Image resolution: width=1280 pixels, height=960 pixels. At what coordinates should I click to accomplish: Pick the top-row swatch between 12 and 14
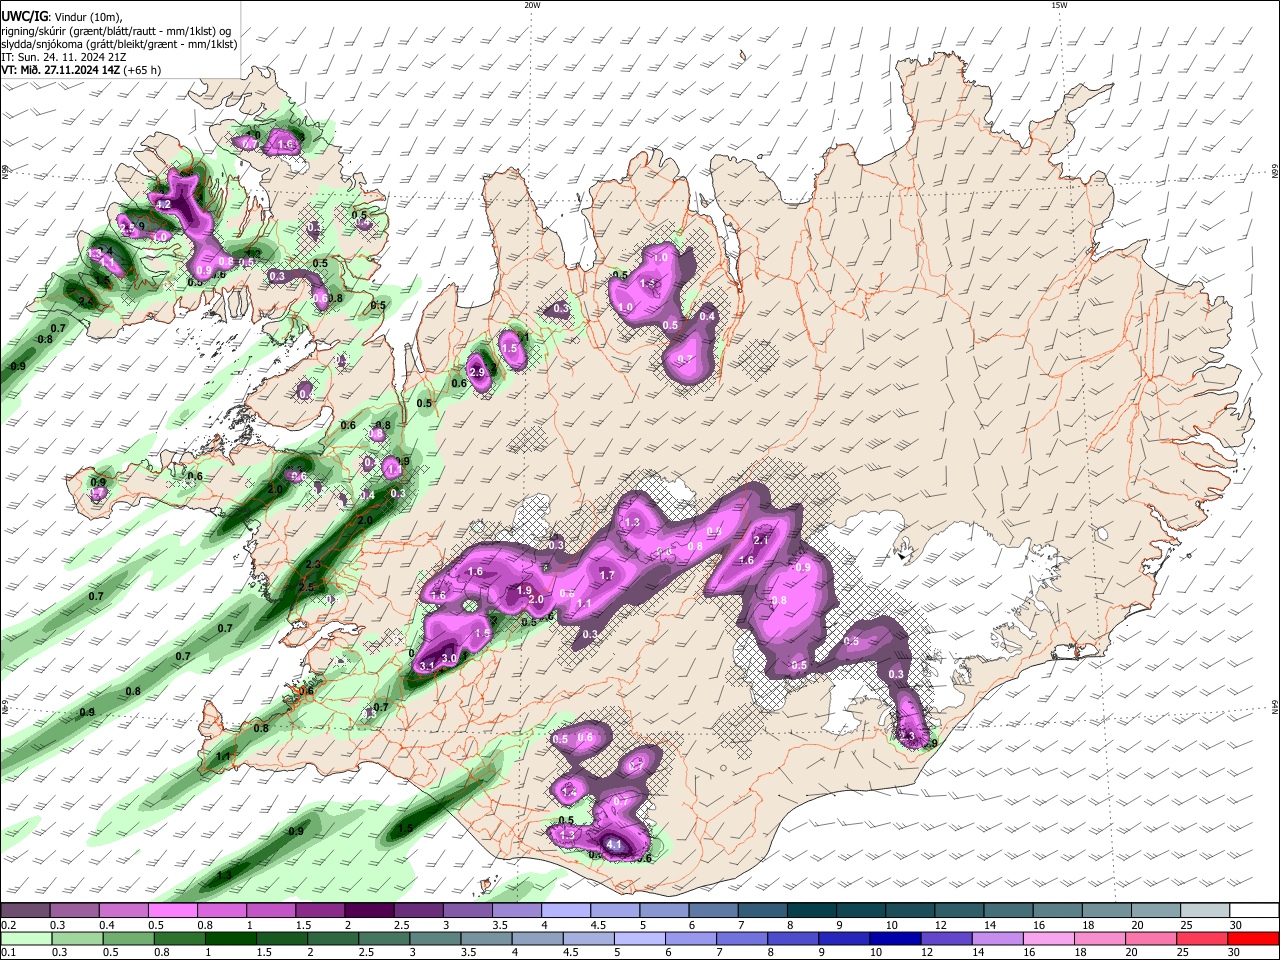pyautogui.click(x=958, y=911)
